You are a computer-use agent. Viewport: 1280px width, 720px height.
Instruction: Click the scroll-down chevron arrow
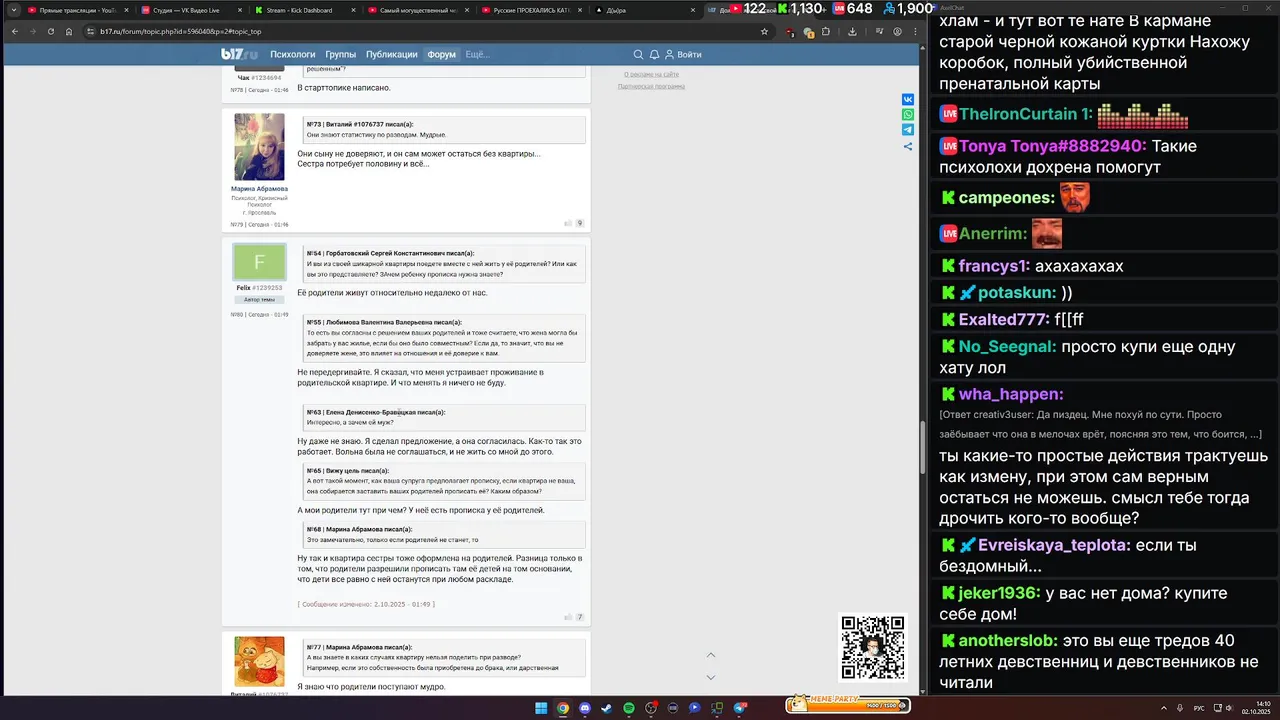(711, 677)
